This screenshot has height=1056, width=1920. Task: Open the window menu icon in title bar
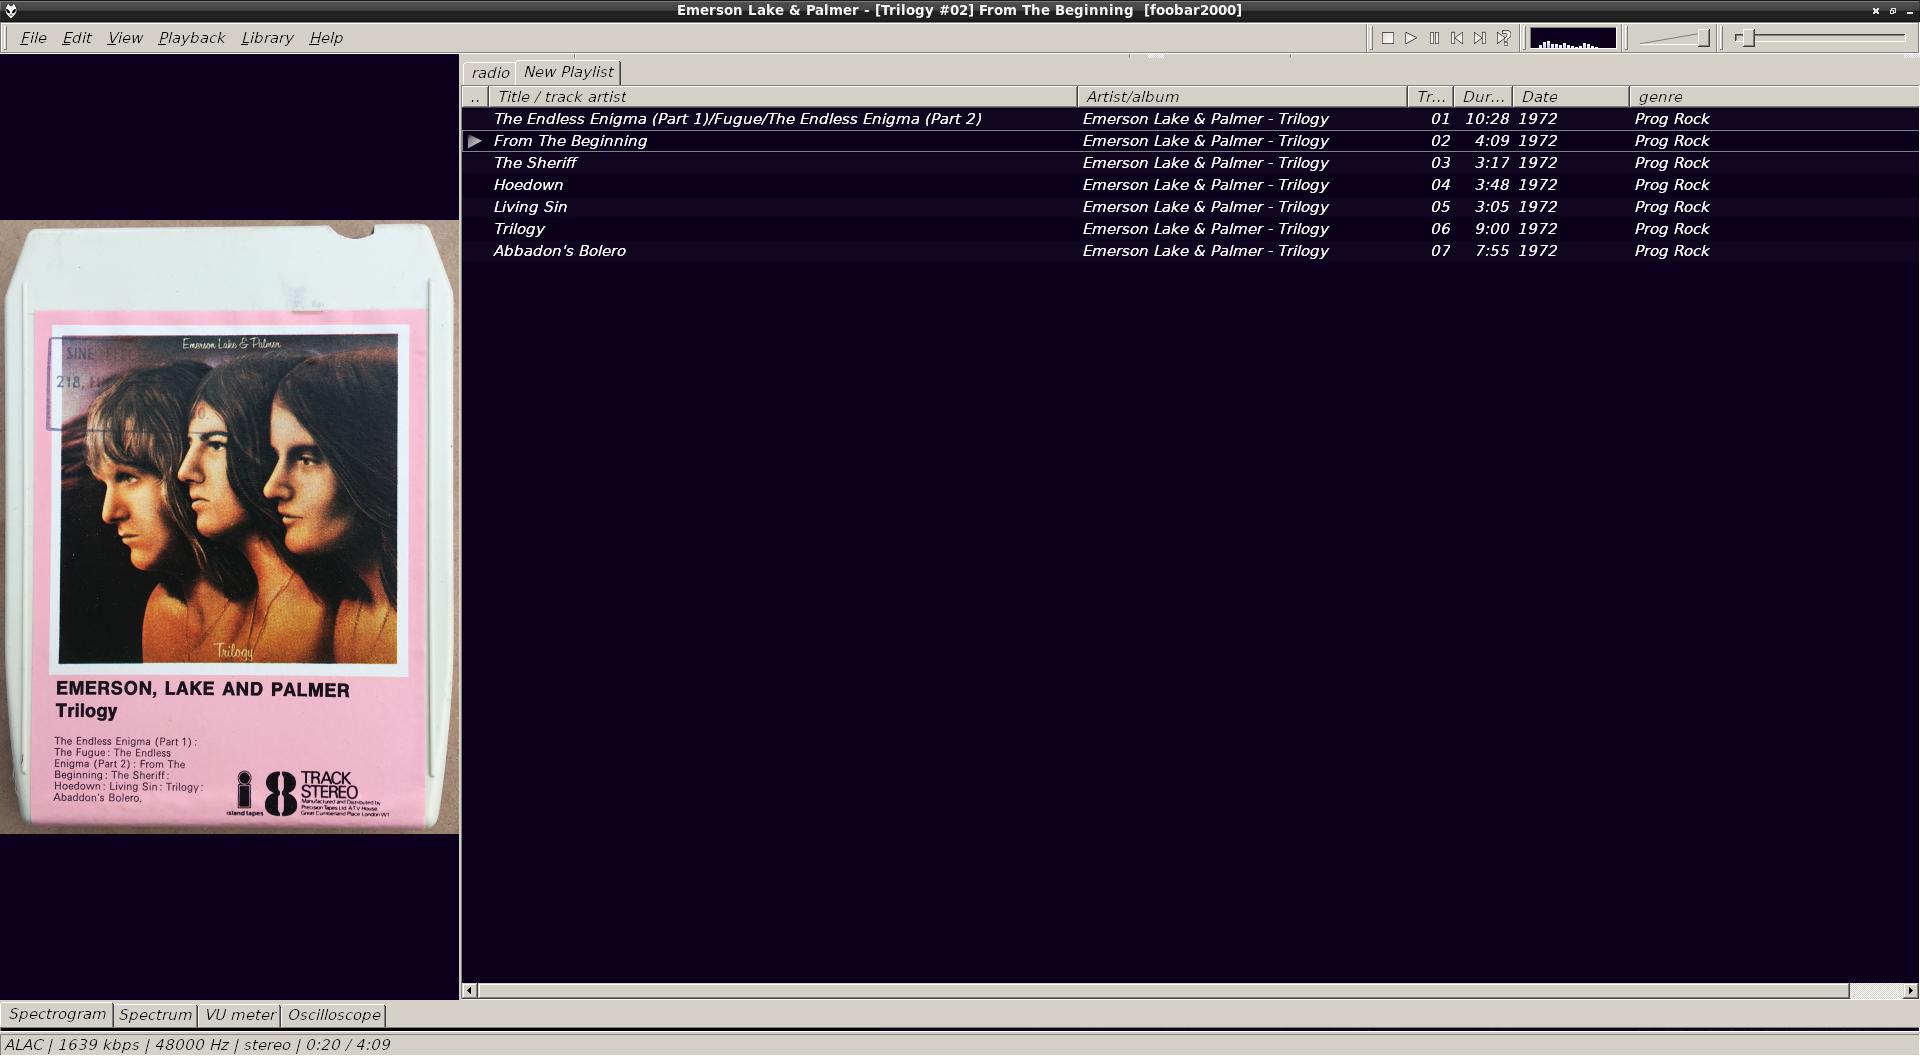tap(10, 10)
